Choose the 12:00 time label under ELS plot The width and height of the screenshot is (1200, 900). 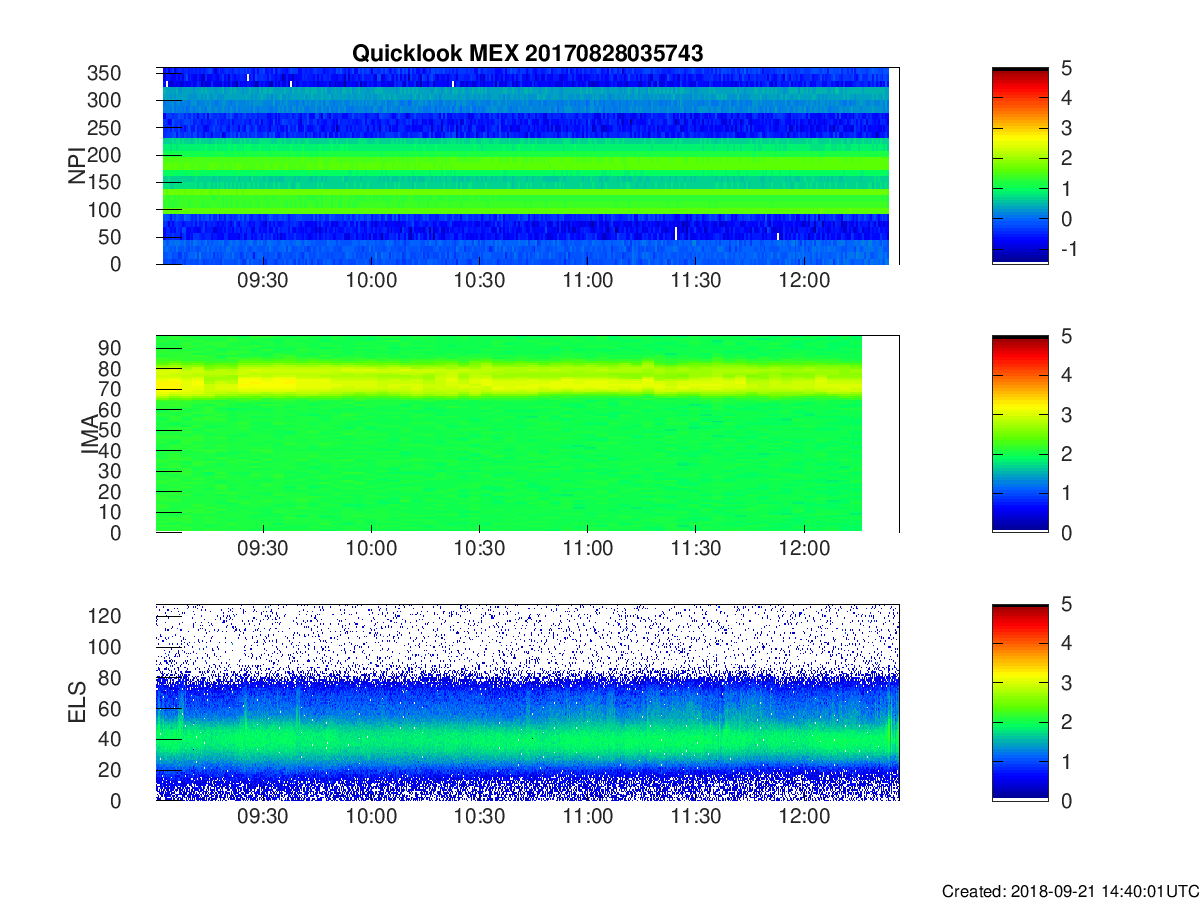click(x=804, y=817)
